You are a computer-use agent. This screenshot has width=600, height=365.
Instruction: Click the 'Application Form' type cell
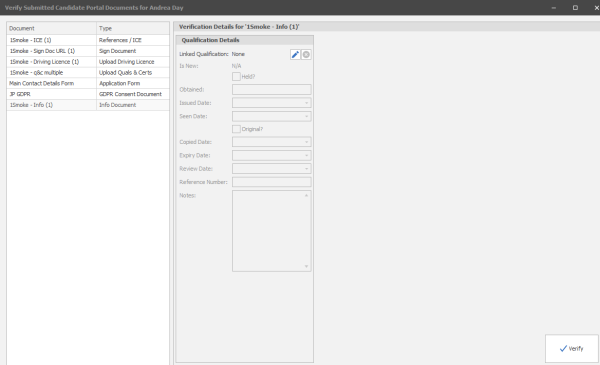tap(133, 83)
